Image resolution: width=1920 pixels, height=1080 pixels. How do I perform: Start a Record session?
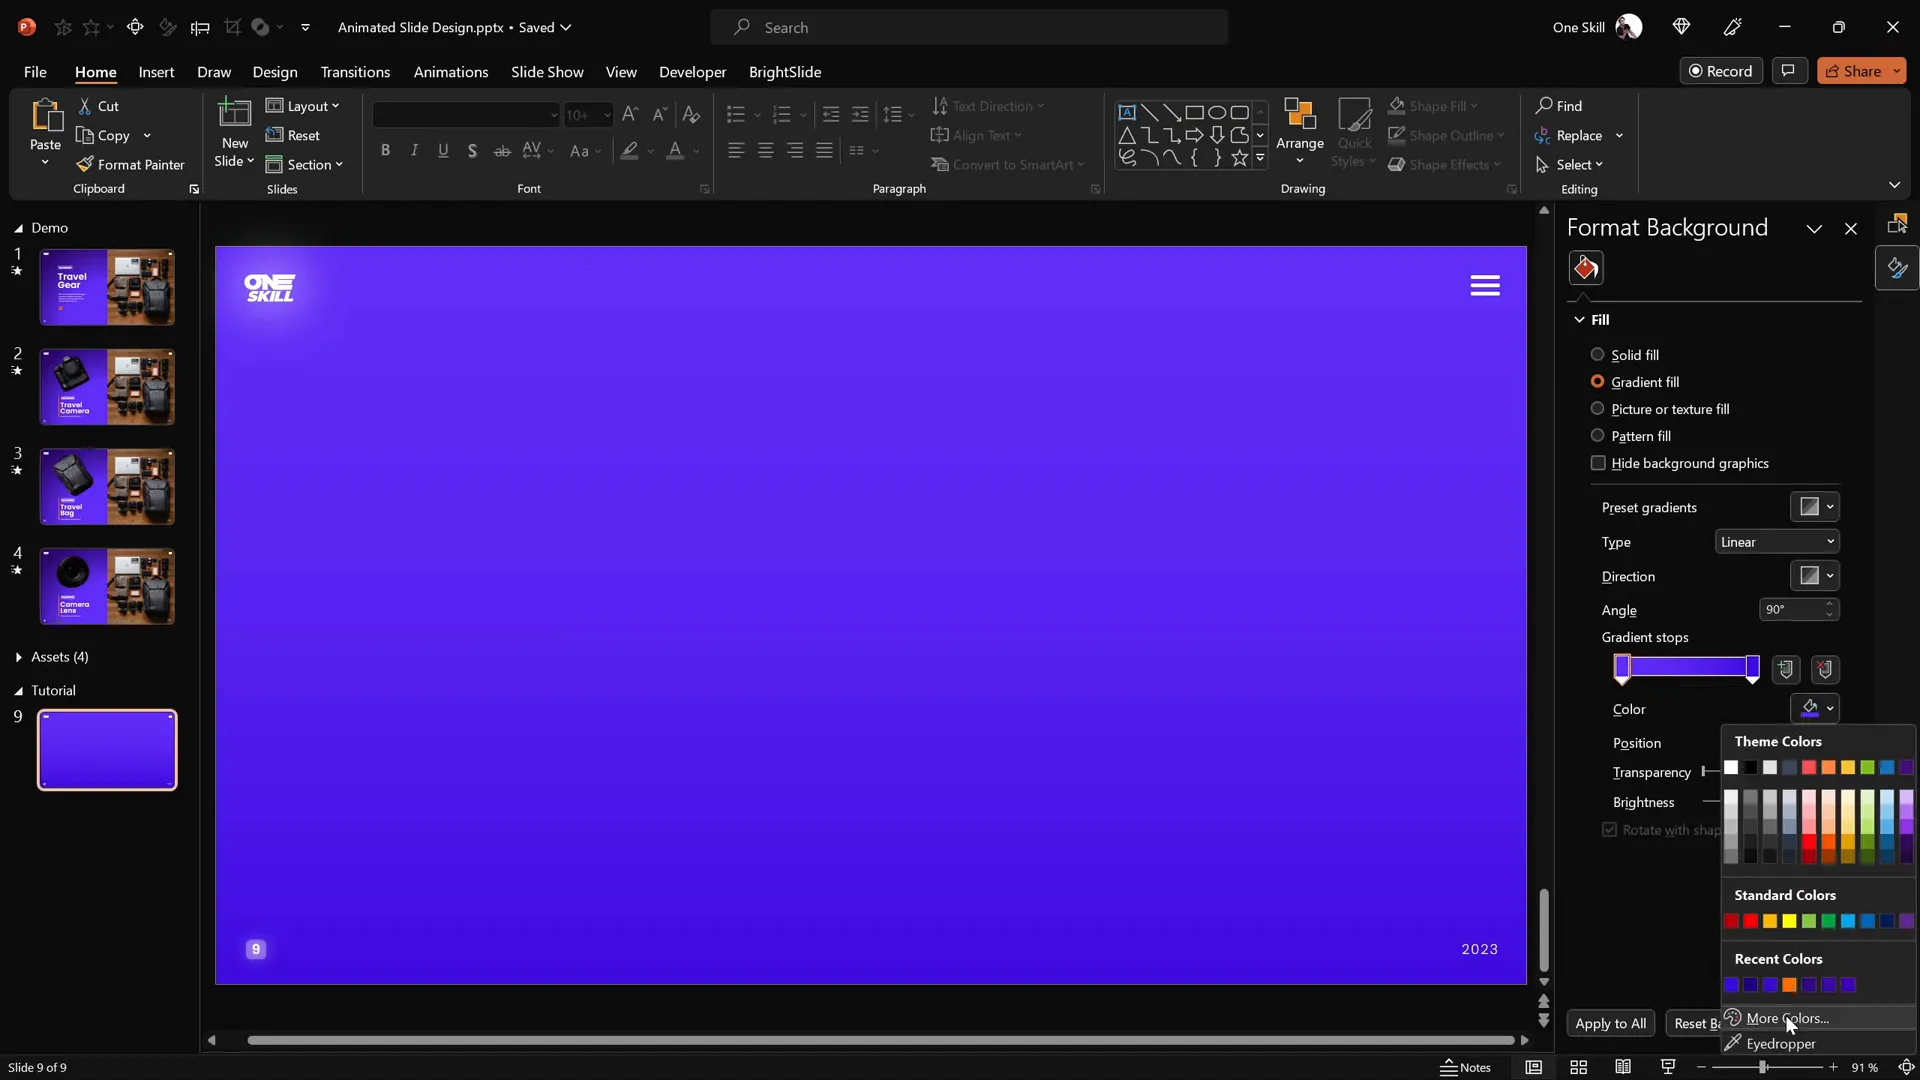[1722, 70]
